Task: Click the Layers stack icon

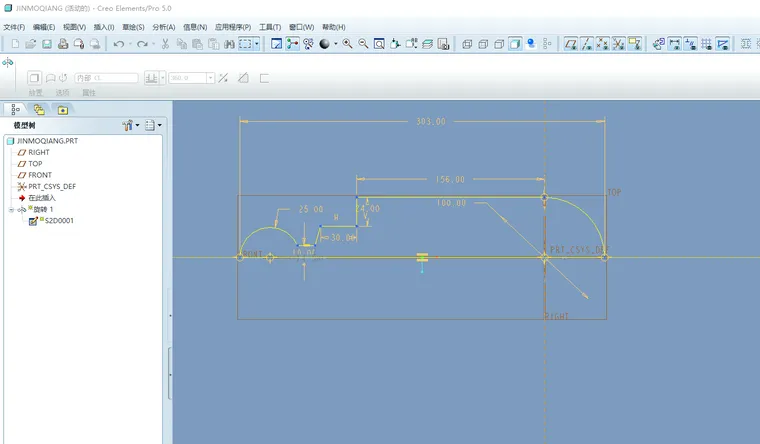Action: click(428, 44)
